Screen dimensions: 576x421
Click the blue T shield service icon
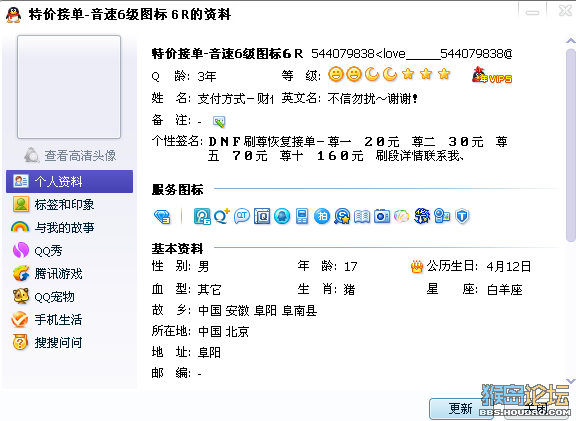(x=462, y=216)
